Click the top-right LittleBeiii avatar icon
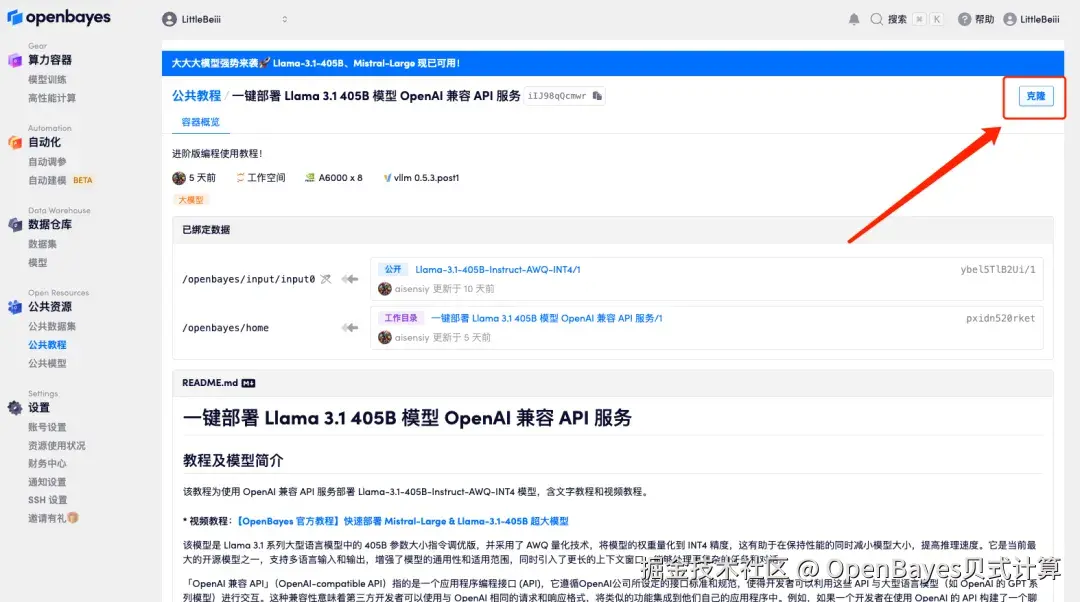This screenshot has width=1080, height=602. (x=1010, y=19)
